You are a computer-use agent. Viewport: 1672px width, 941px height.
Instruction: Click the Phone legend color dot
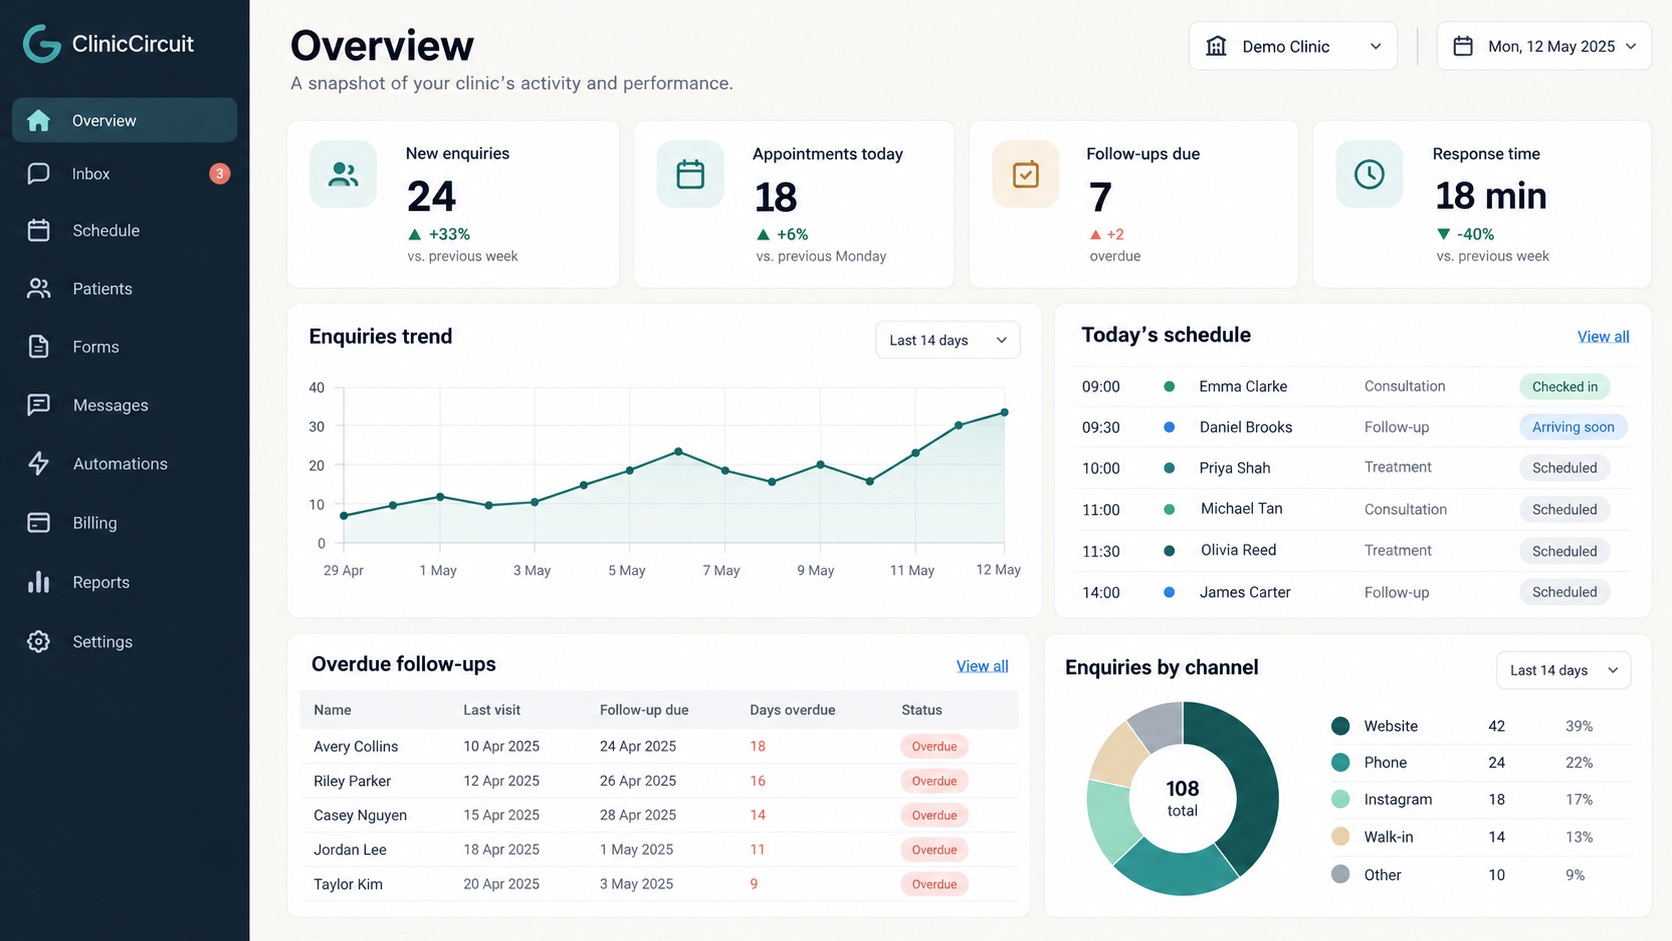click(x=1341, y=762)
